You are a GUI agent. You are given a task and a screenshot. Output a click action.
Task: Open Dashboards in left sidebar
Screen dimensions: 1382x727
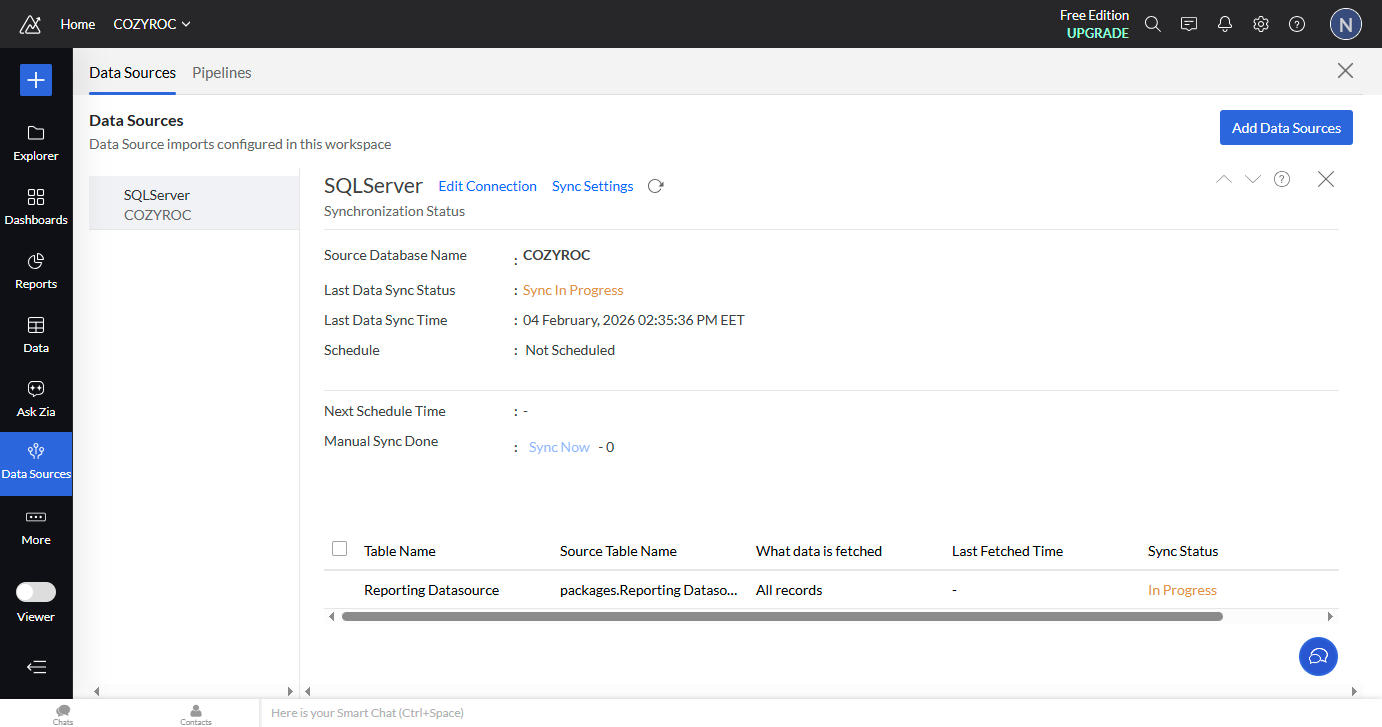(x=36, y=207)
